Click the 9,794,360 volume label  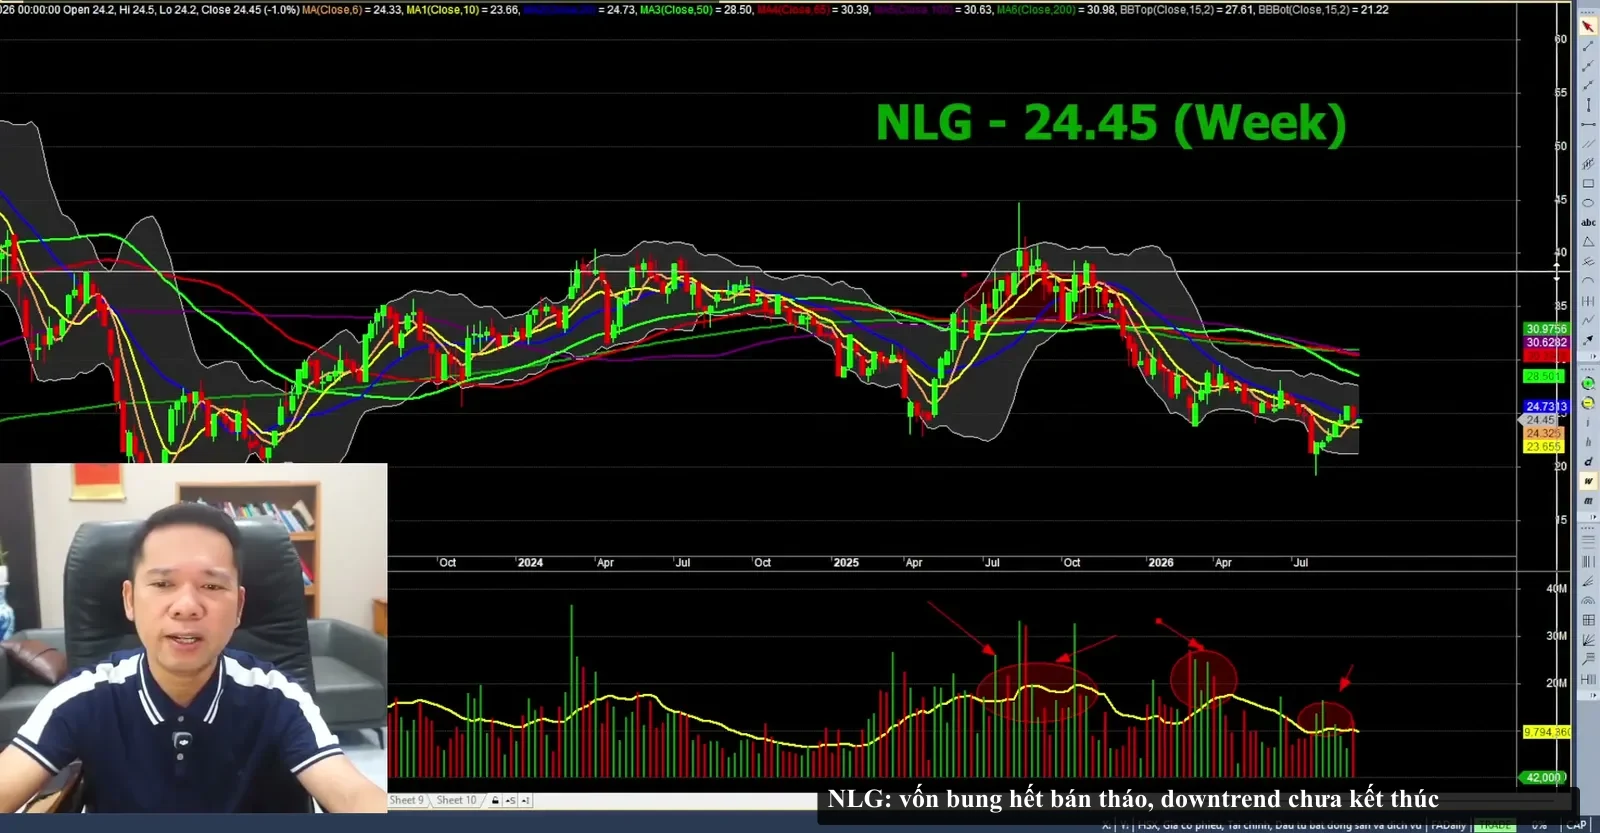pyautogui.click(x=1547, y=732)
